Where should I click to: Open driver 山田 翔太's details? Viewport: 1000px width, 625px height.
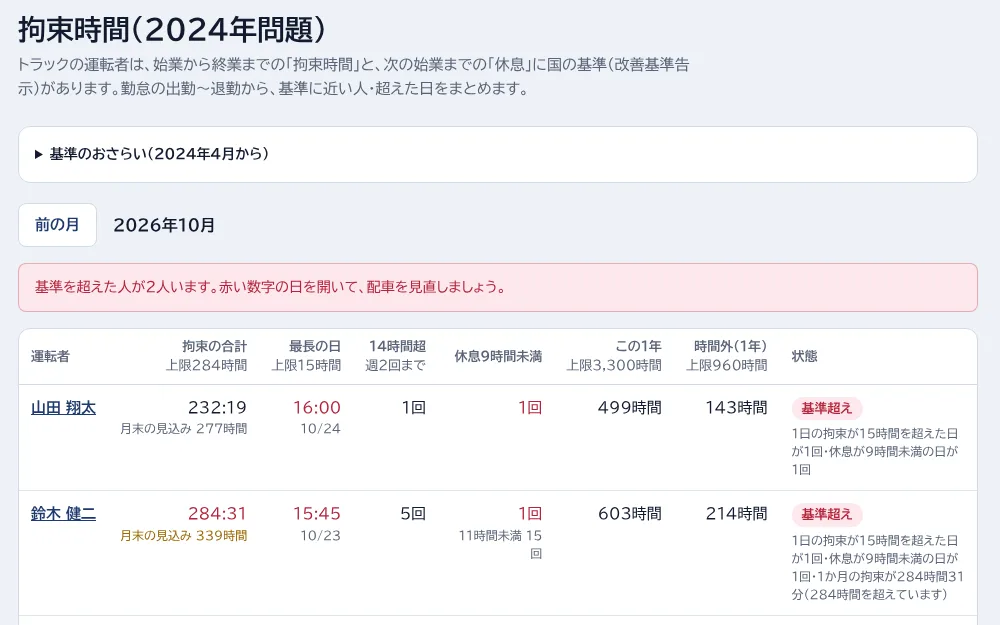tap(63, 408)
